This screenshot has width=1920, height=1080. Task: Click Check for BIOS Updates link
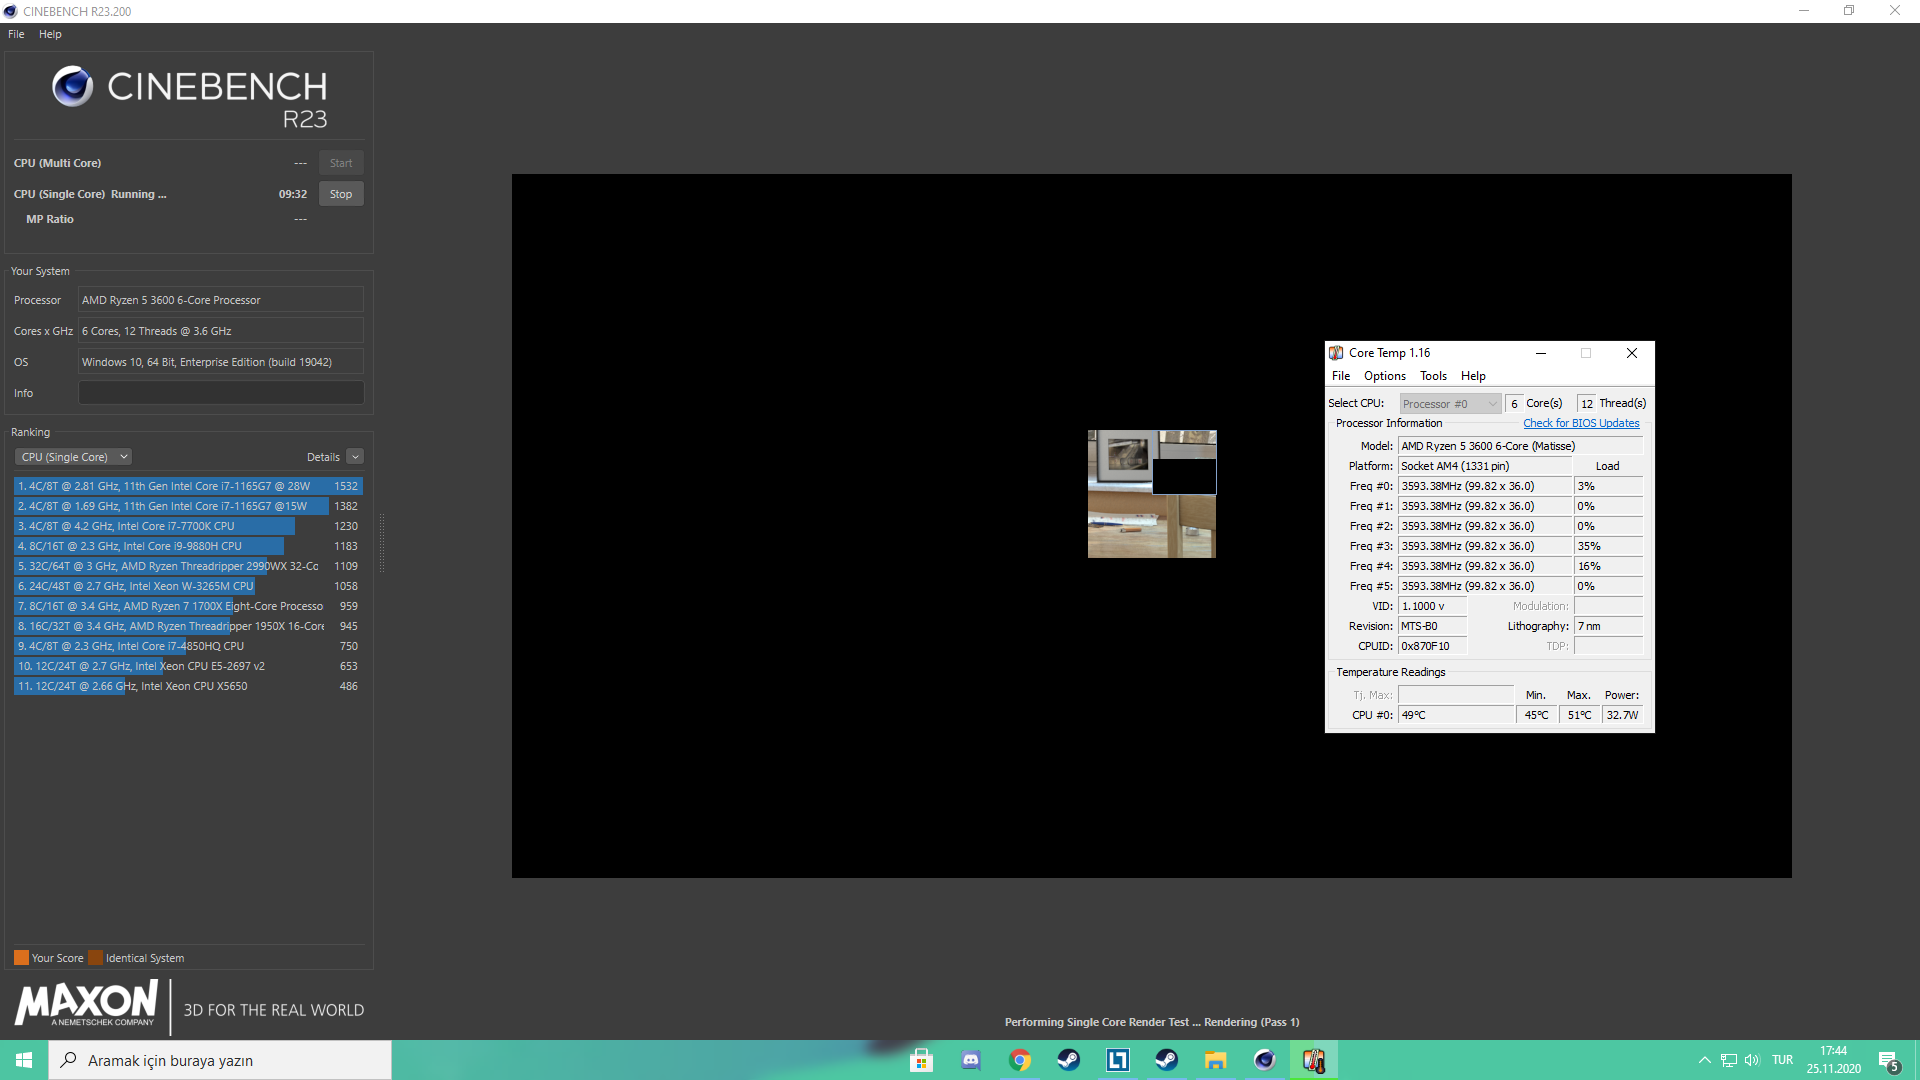click(1582, 422)
